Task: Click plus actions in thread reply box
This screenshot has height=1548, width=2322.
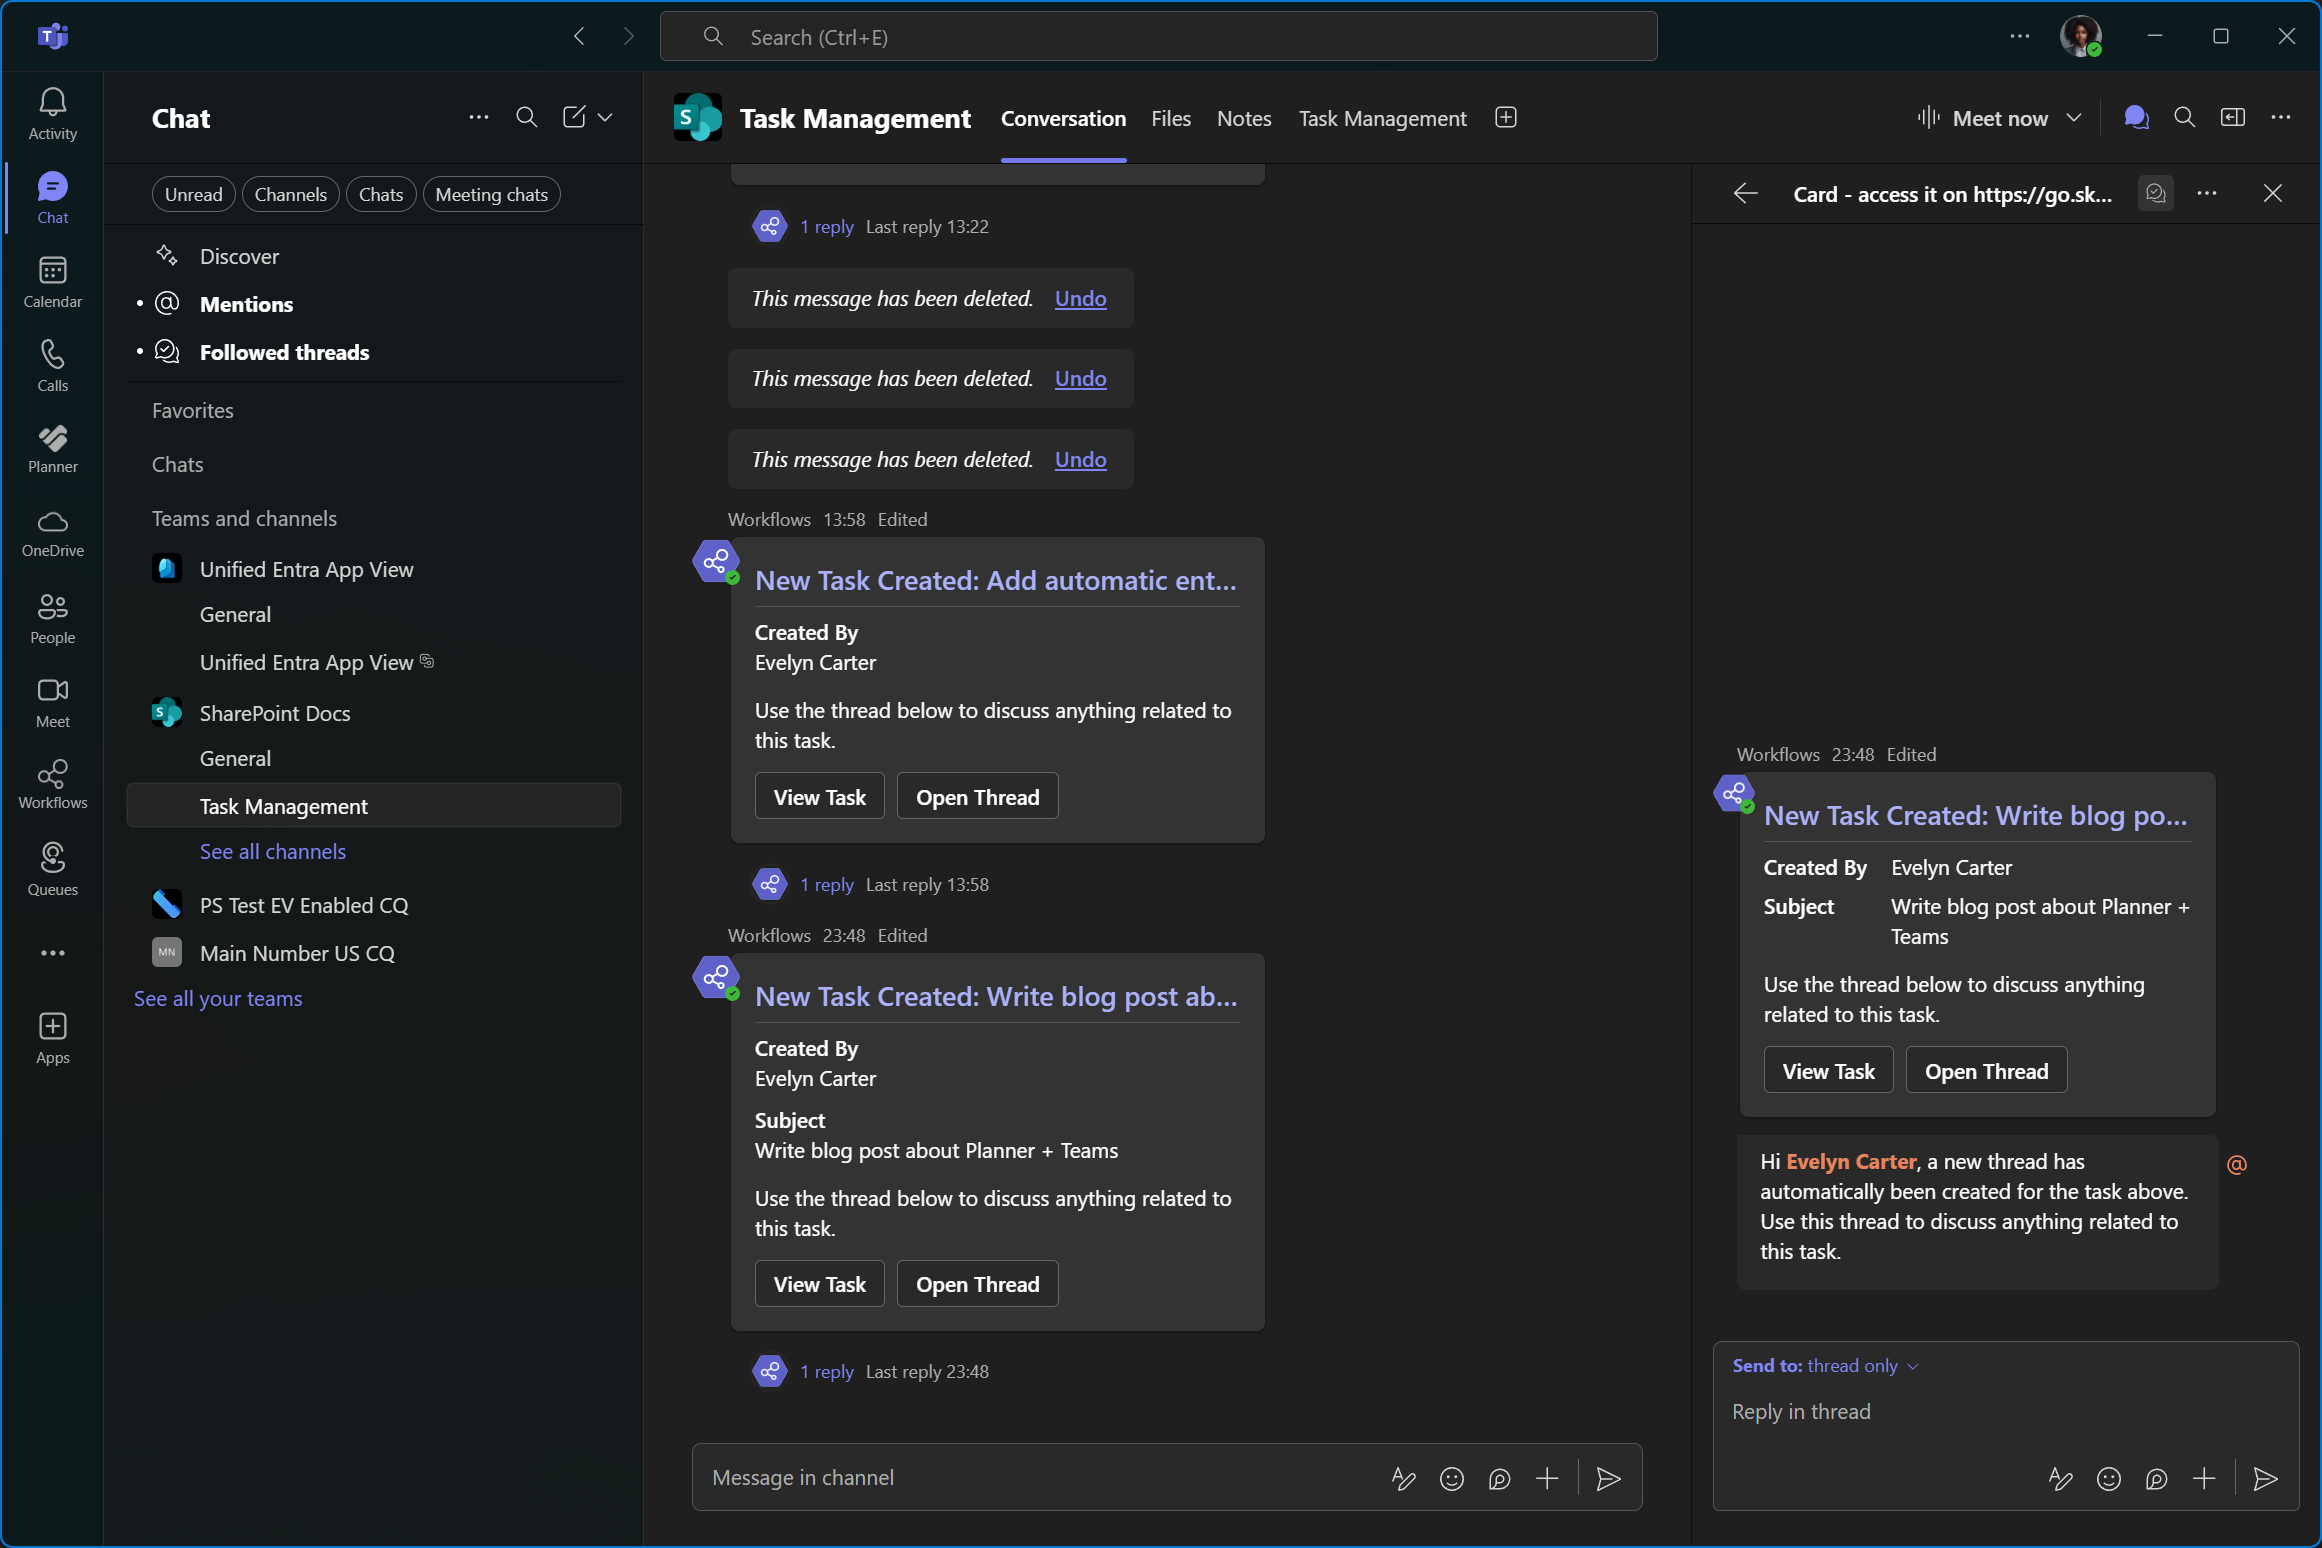Action: tap(2204, 1479)
